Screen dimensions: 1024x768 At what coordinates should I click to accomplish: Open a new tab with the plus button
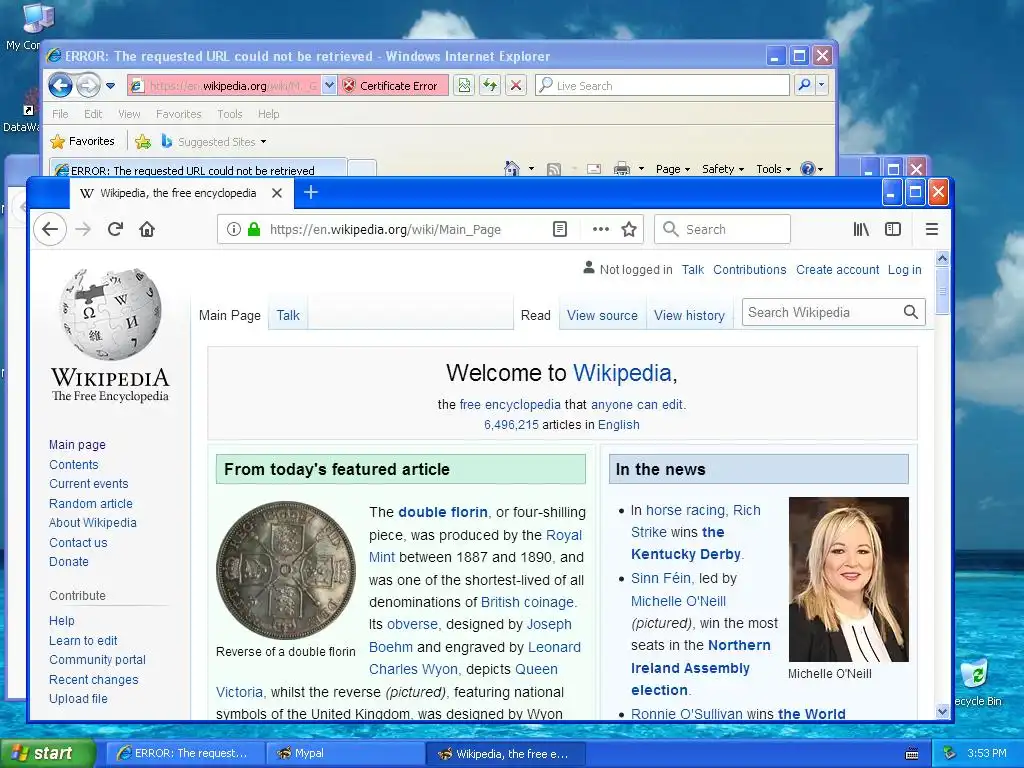[311, 193]
